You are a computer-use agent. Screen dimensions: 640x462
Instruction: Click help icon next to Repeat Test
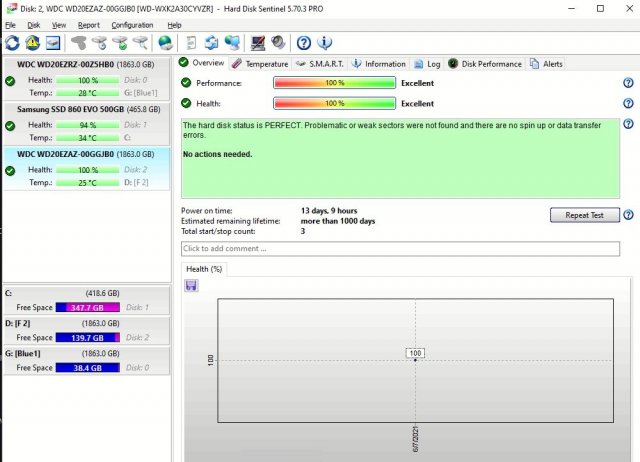628,215
